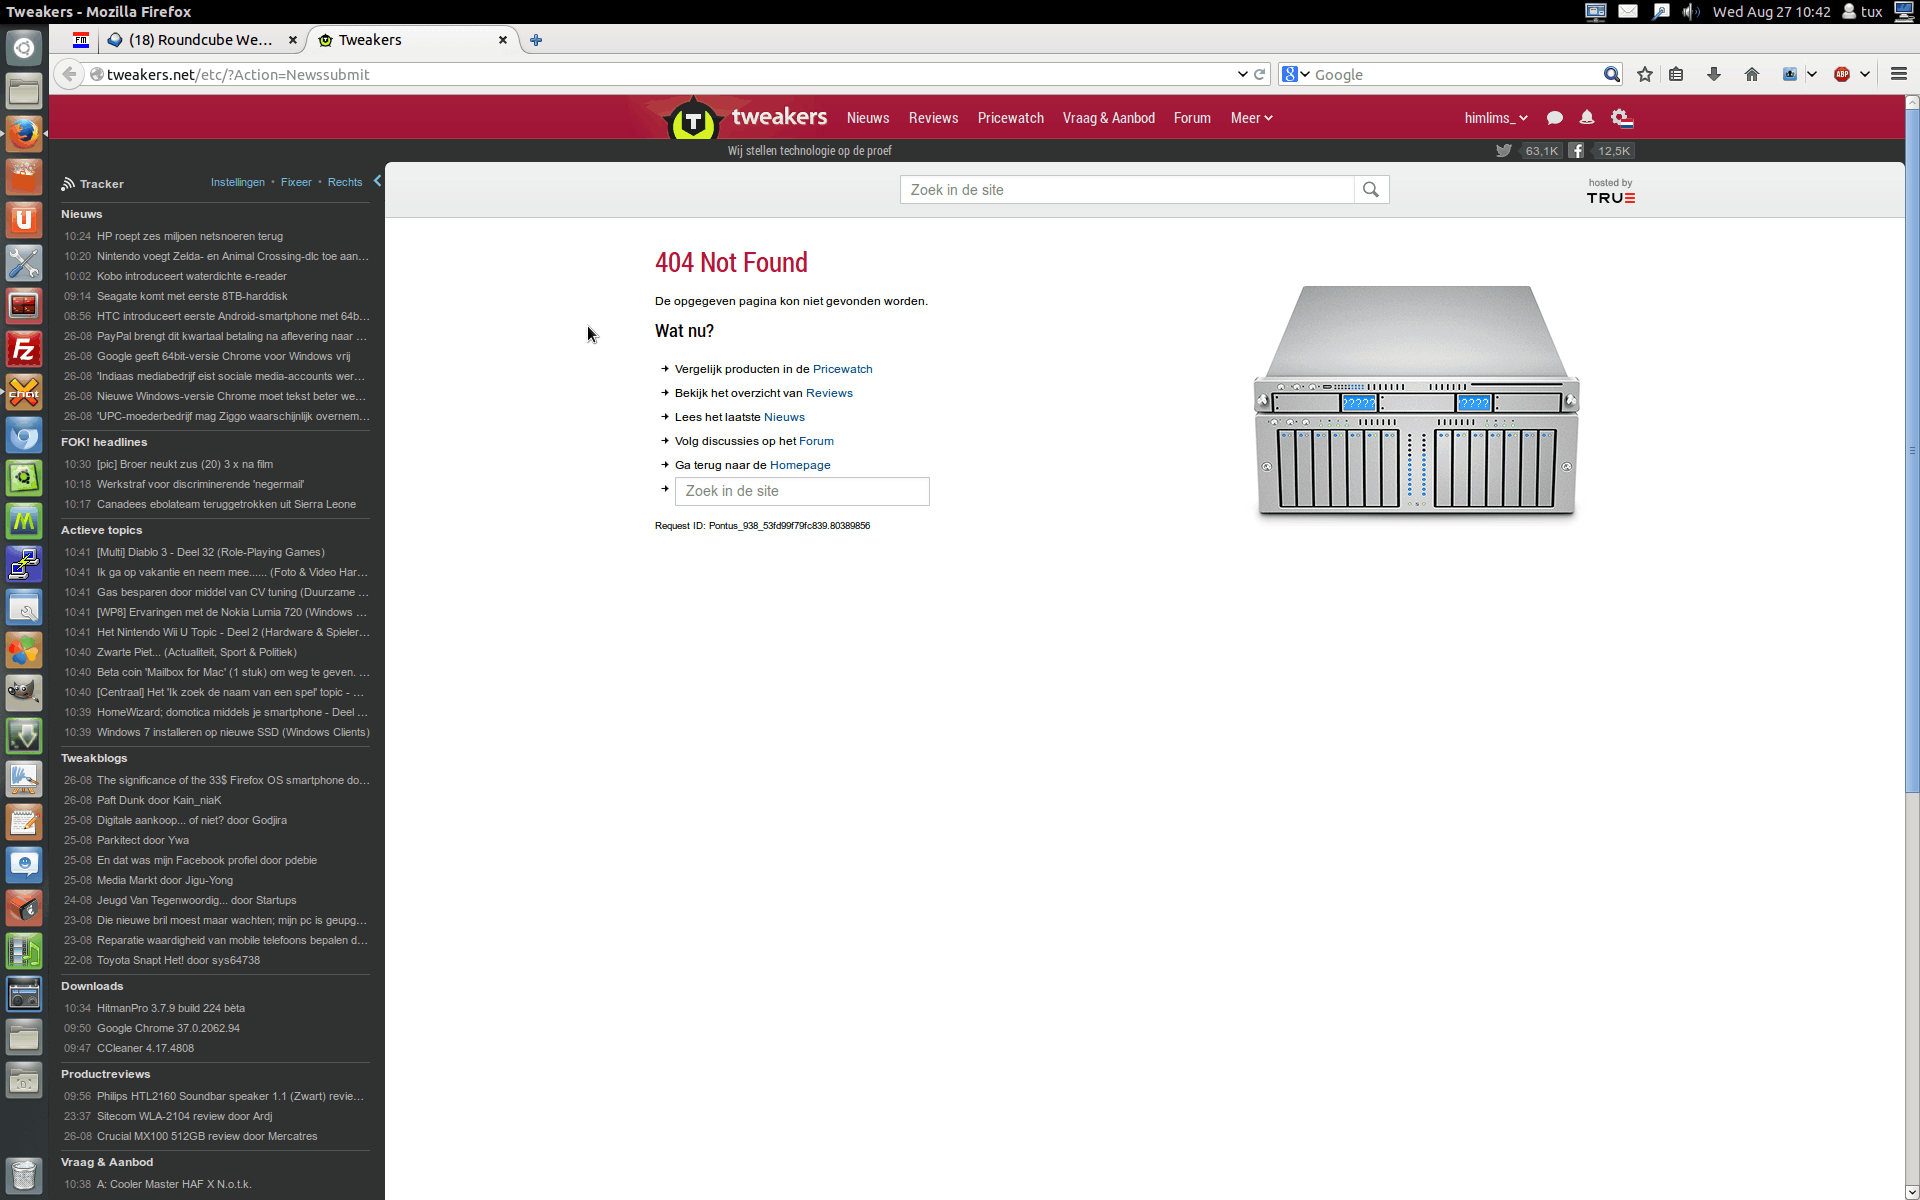Launch GIMP from the dock

coord(24,693)
